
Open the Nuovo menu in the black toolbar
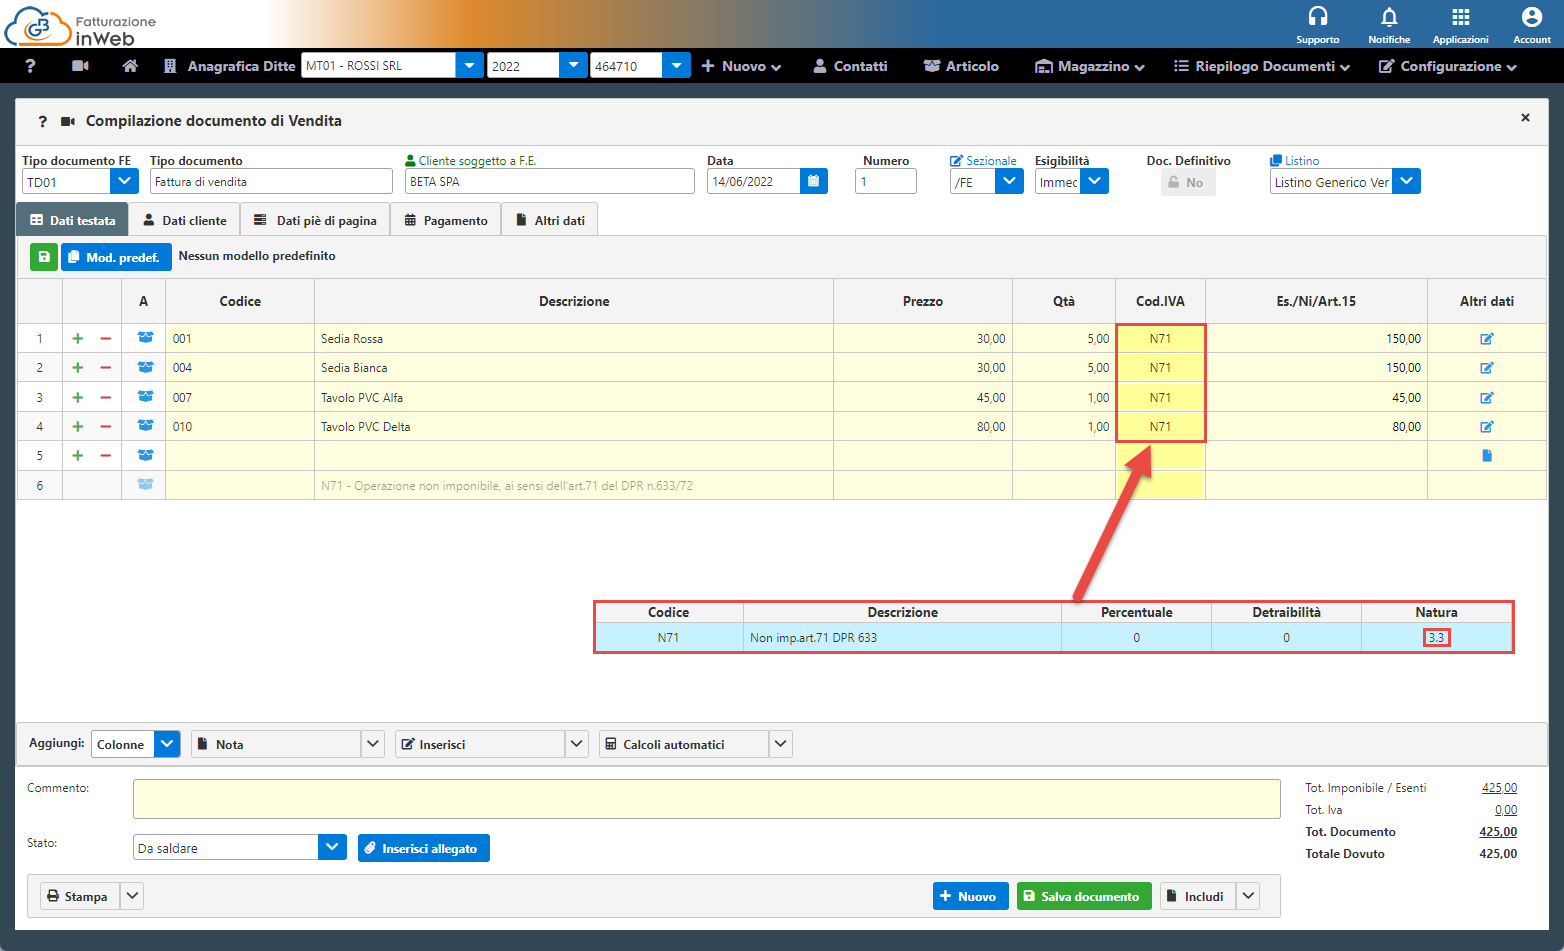click(741, 66)
